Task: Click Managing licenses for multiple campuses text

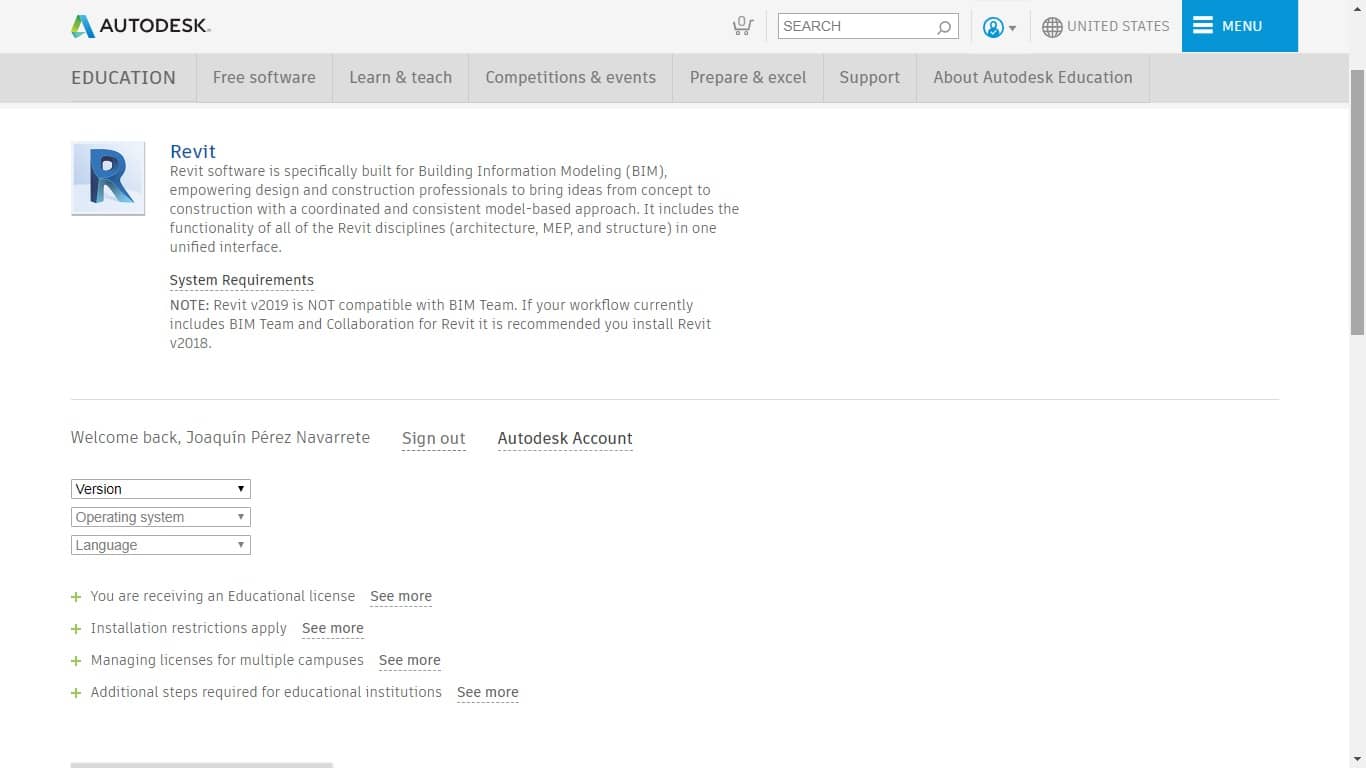Action: [227, 660]
